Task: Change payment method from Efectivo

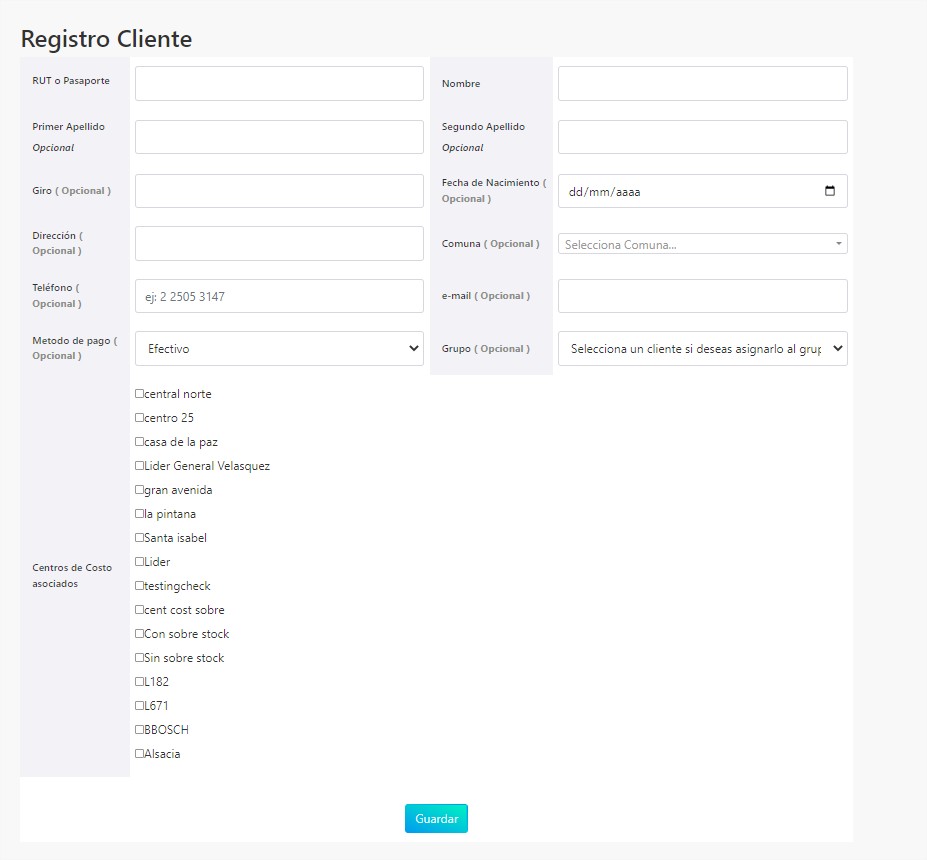Action: tap(278, 349)
